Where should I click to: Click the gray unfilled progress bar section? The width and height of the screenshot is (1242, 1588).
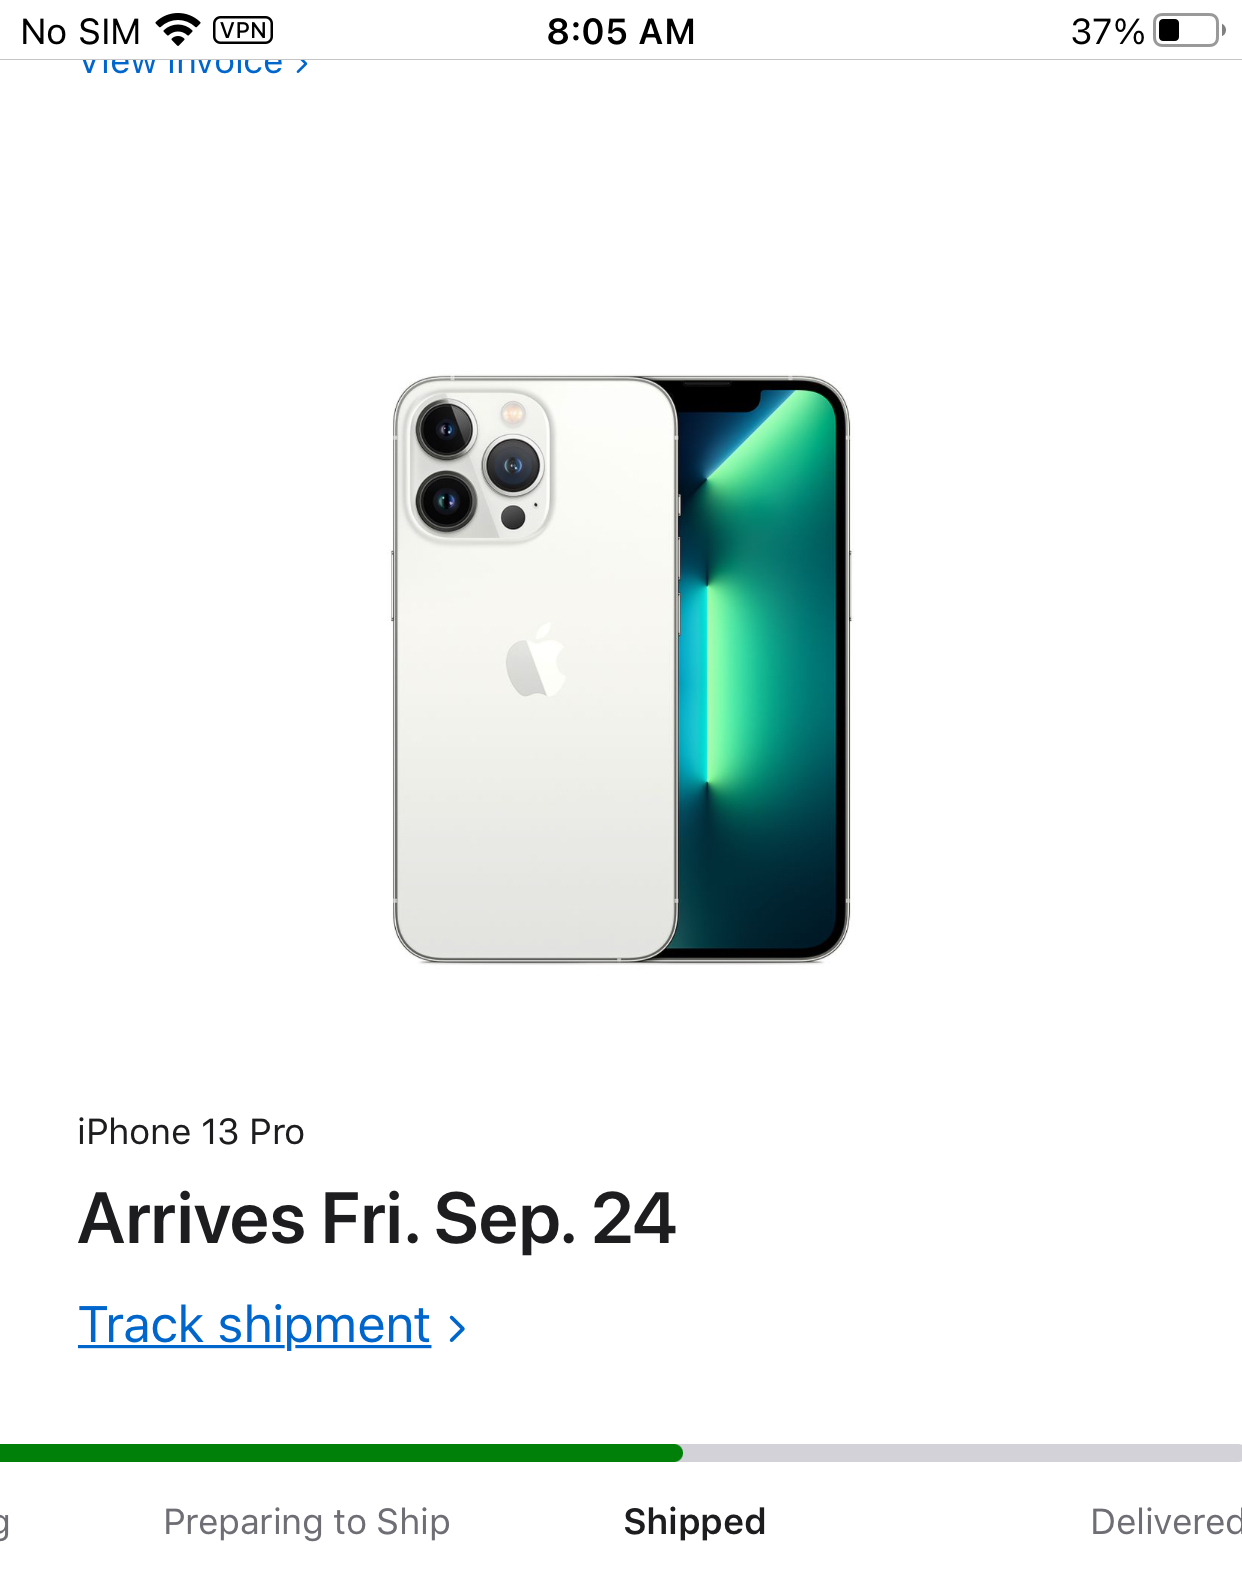(x=962, y=1453)
